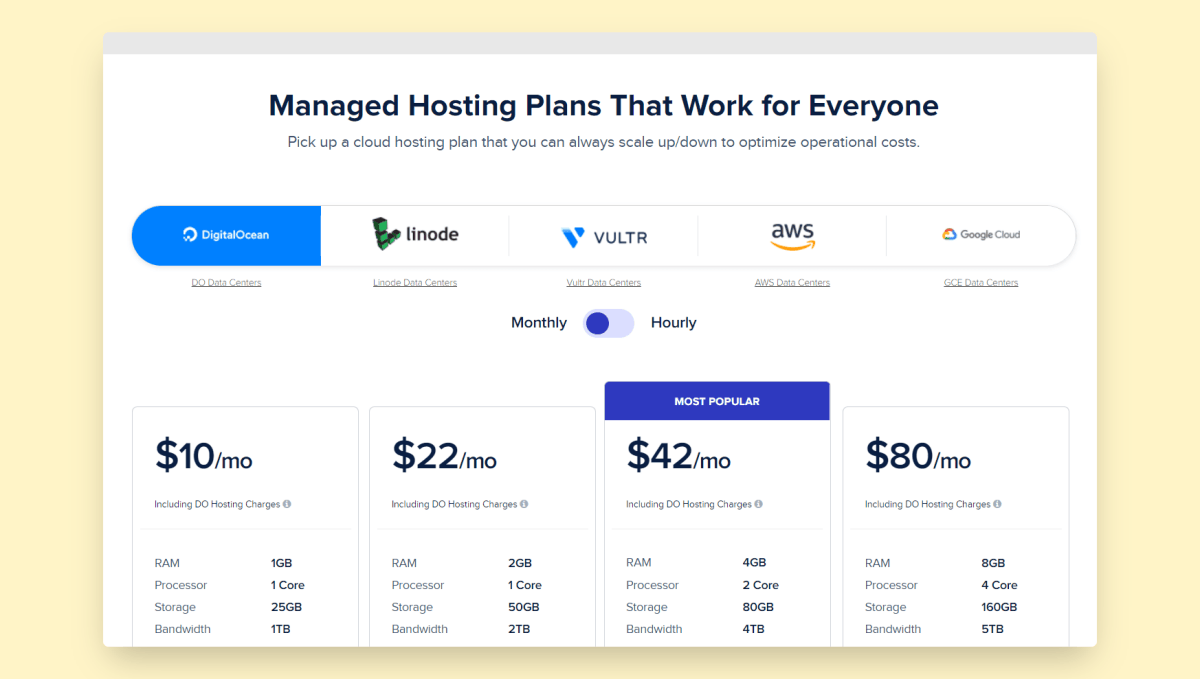
Task: Click the 160GB storage value
Action: tap(1000, 607)
